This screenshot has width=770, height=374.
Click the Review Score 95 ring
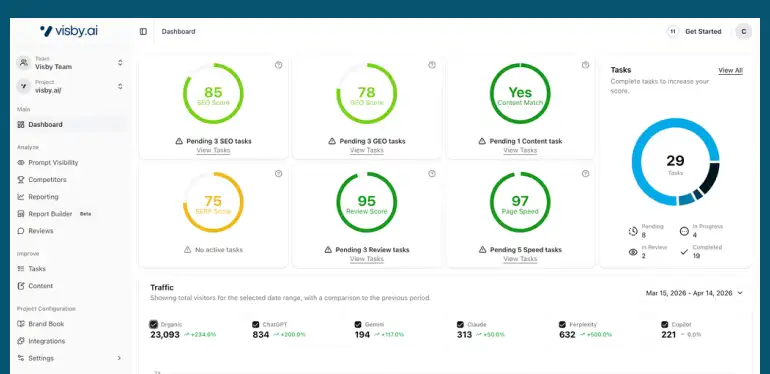coord(367,202)
